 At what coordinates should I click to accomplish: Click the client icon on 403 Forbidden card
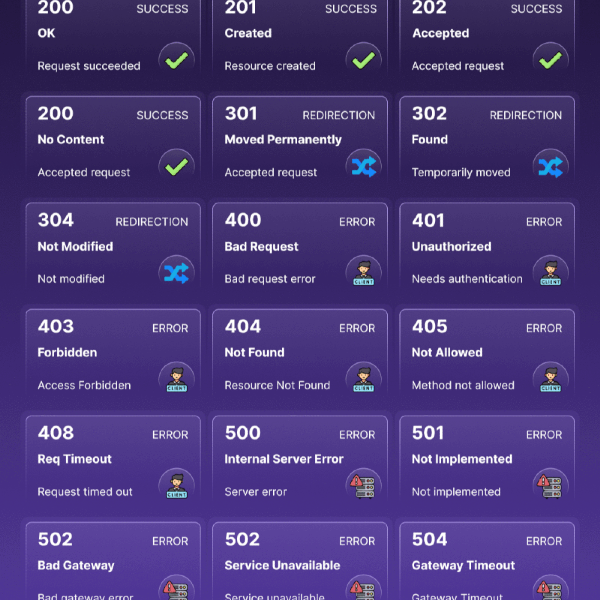176,379
